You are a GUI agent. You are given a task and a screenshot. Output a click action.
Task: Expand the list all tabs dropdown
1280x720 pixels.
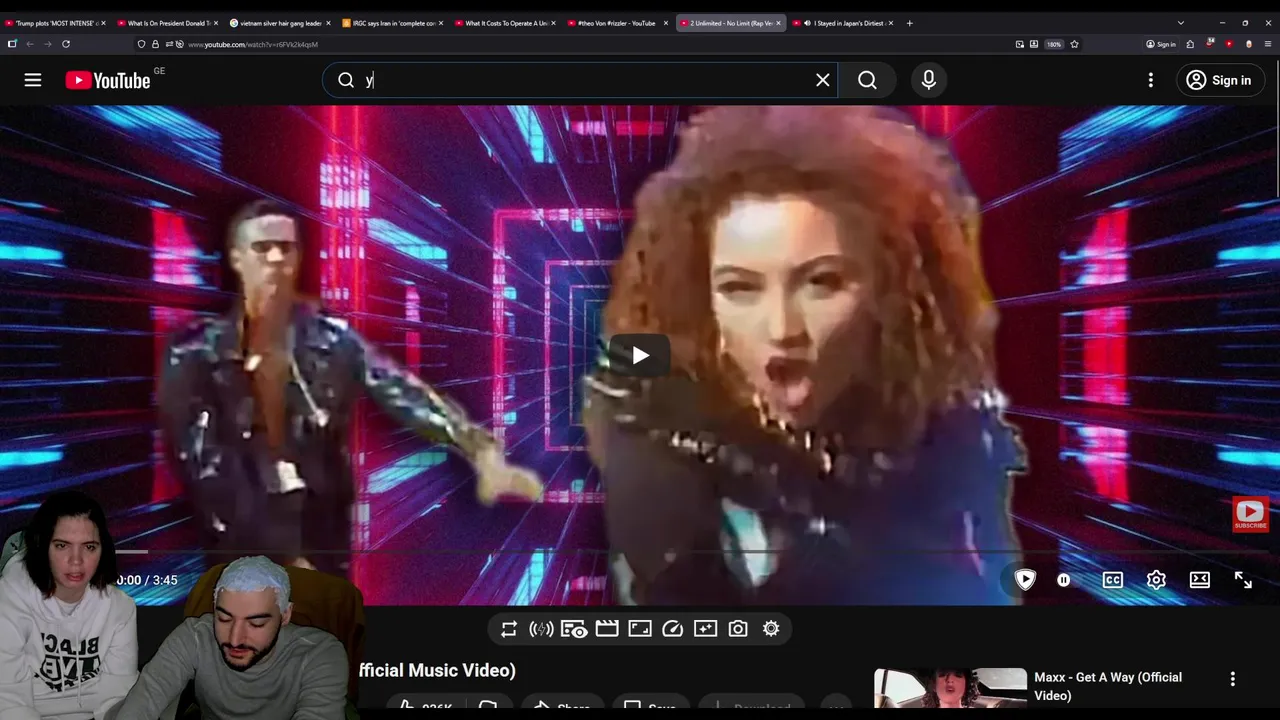pyautogui.click(x=1180, y=23)
